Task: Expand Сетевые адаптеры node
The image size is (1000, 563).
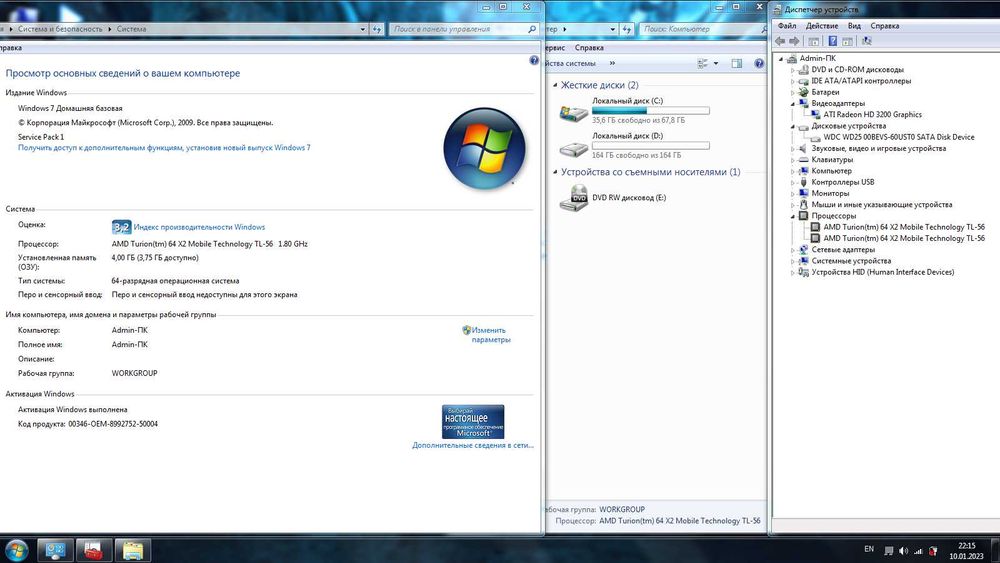Action: [x=793, y=250]
